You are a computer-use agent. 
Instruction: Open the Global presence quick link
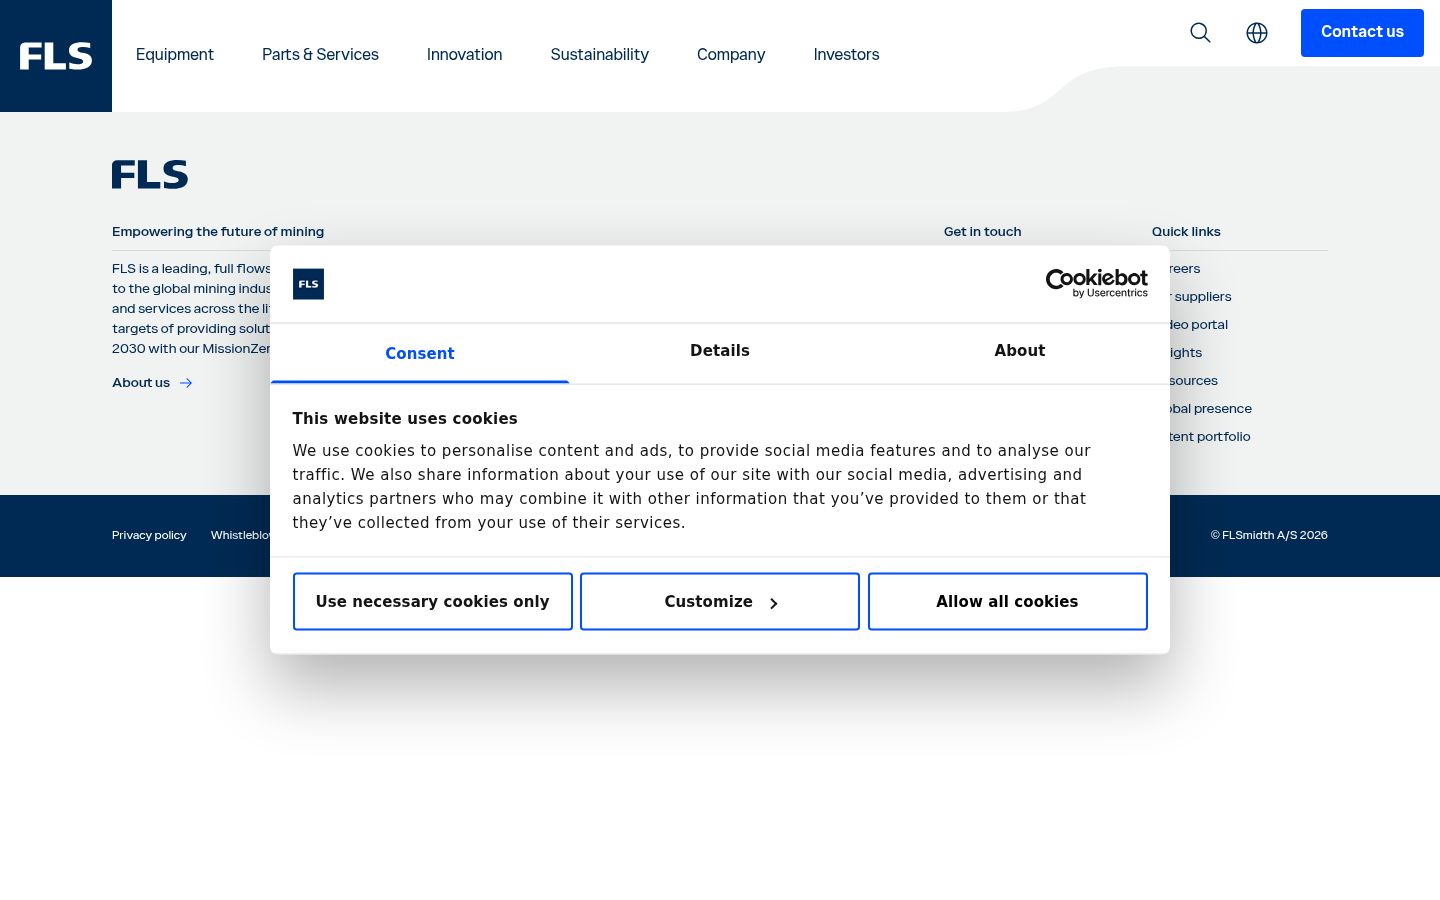point(1210,408)
